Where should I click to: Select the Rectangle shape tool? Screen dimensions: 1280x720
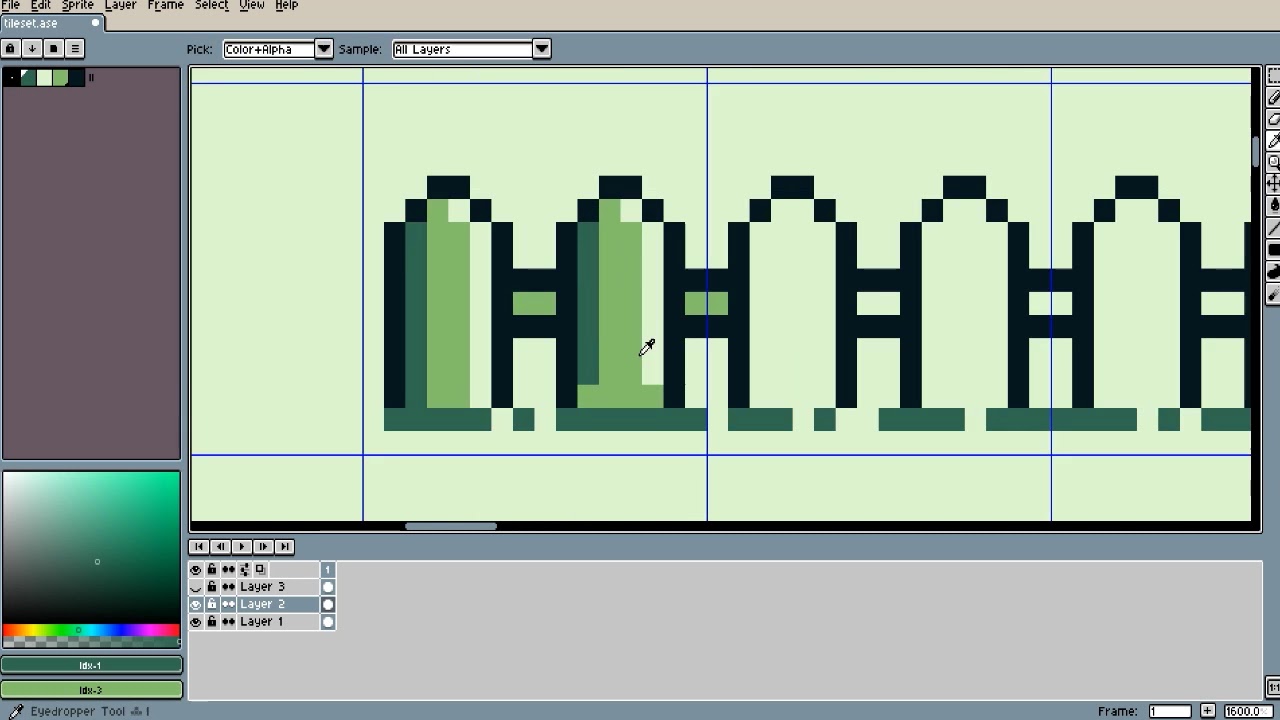1273,250
